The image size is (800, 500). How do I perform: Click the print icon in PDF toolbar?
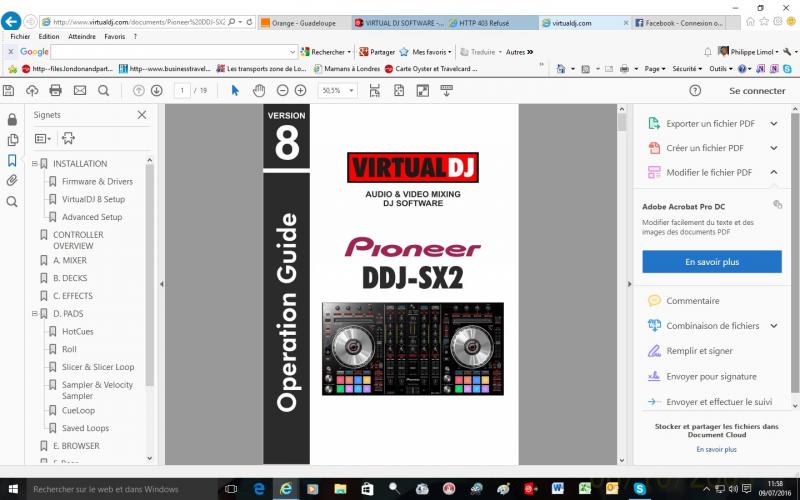[x=55, y=90]
